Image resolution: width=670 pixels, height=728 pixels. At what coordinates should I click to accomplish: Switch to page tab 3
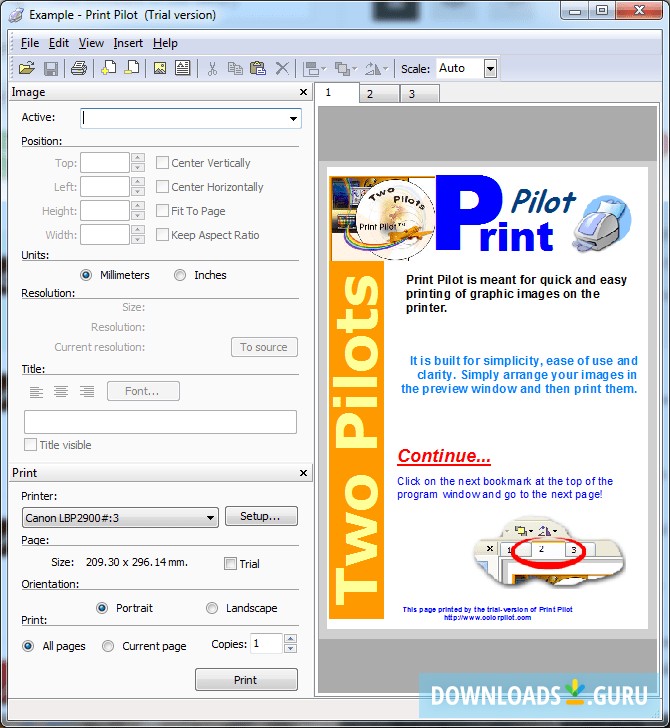(x=419, y=94)
